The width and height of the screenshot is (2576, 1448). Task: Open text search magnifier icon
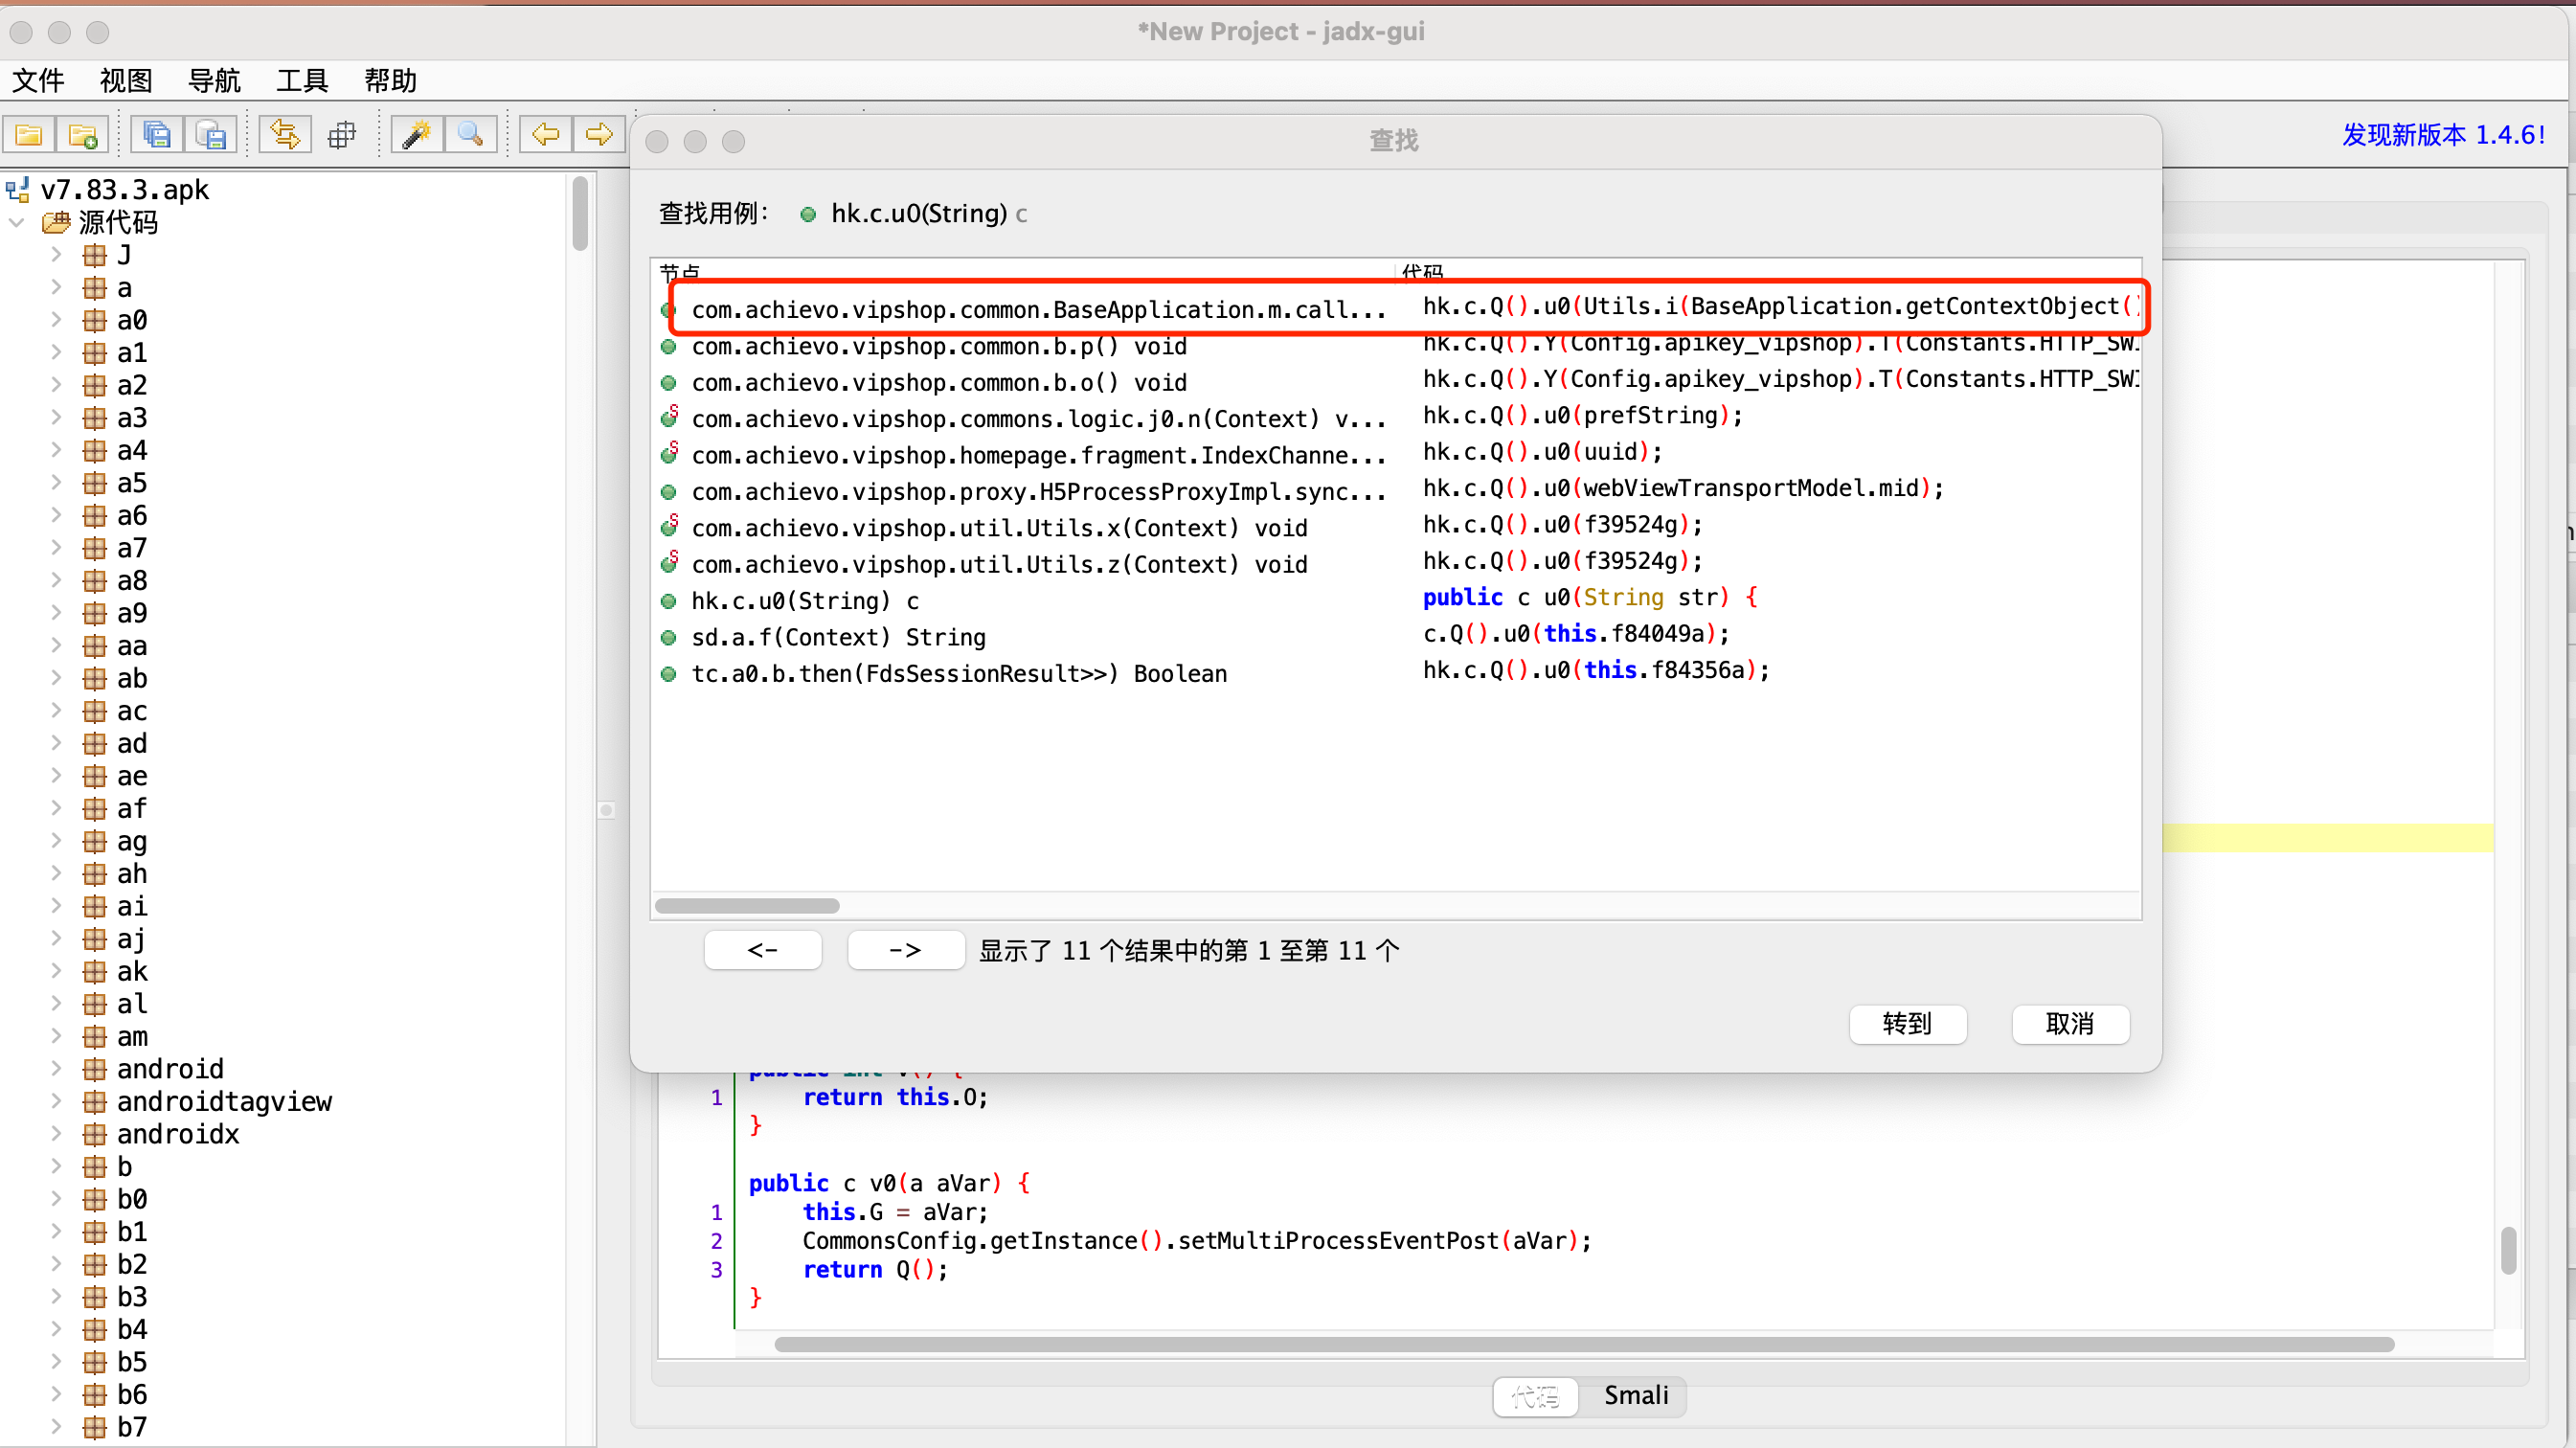tap(470, 135)
